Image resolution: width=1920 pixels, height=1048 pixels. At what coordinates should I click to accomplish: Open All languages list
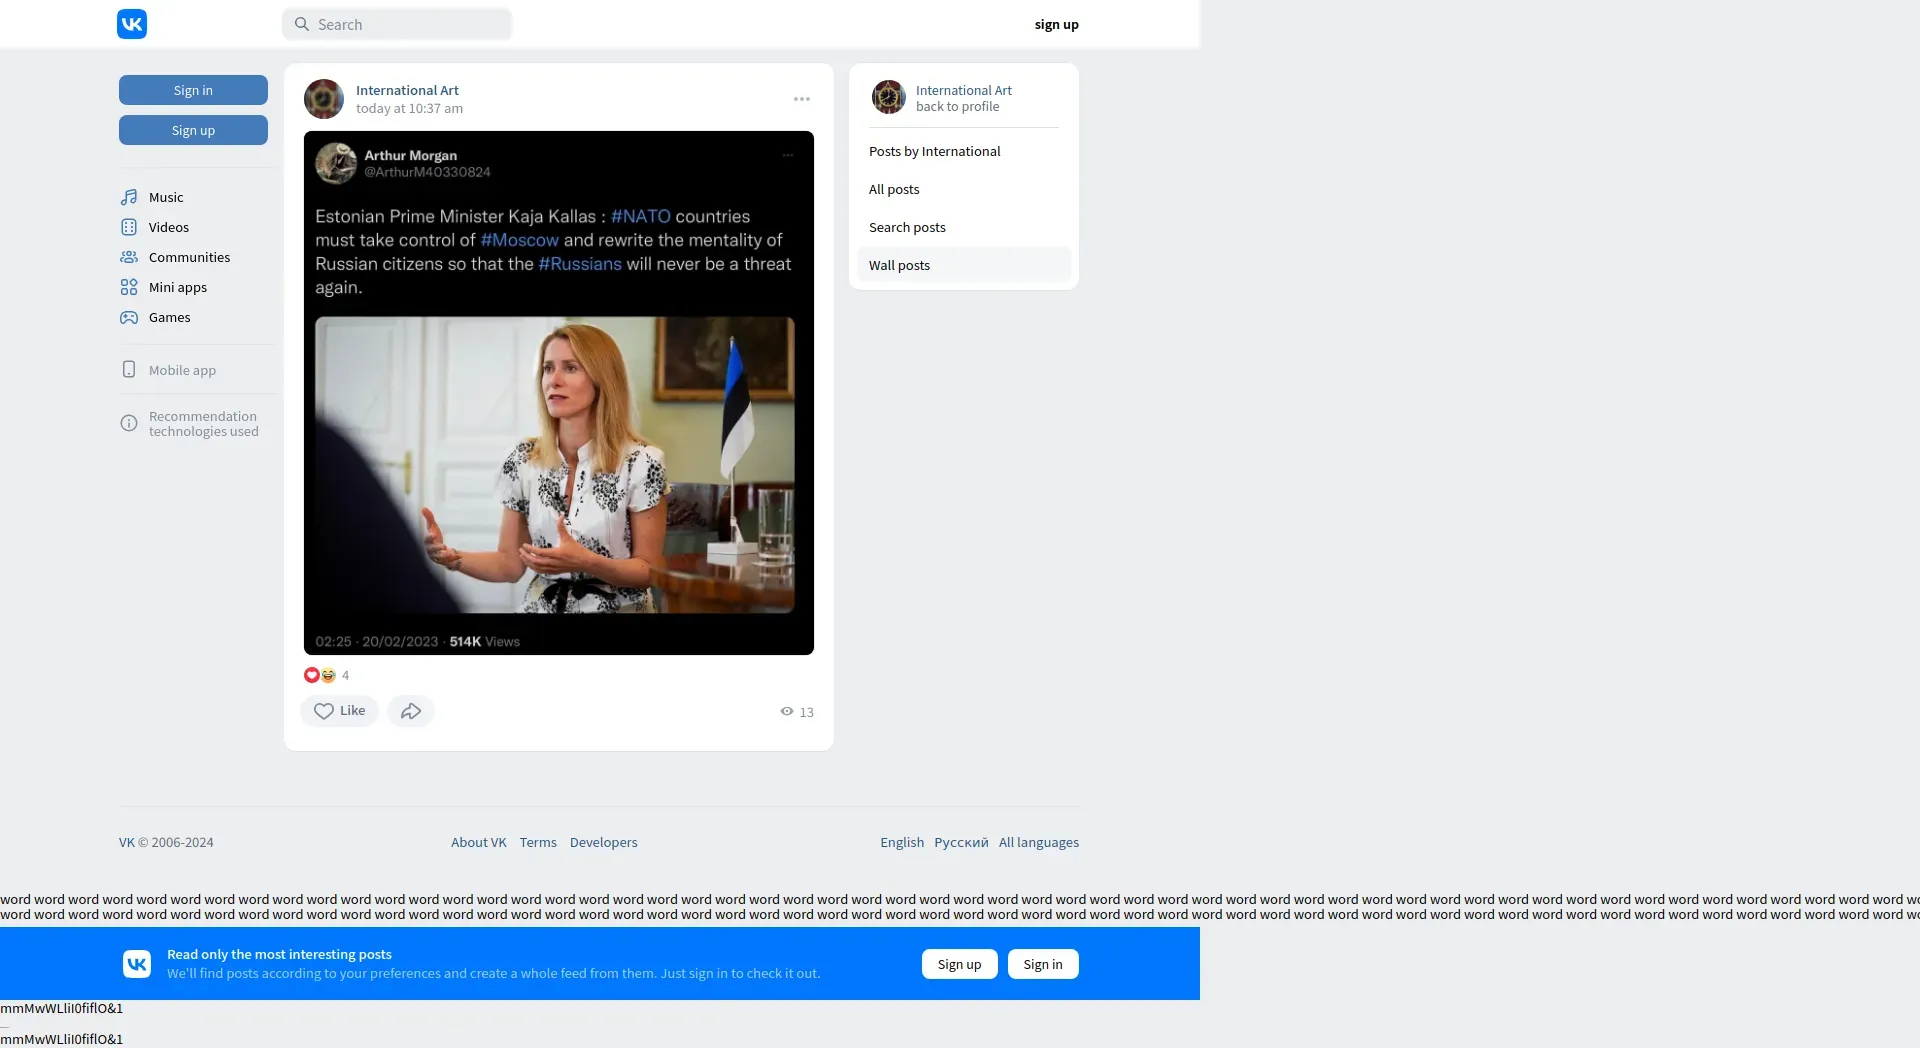(1039, 842)
